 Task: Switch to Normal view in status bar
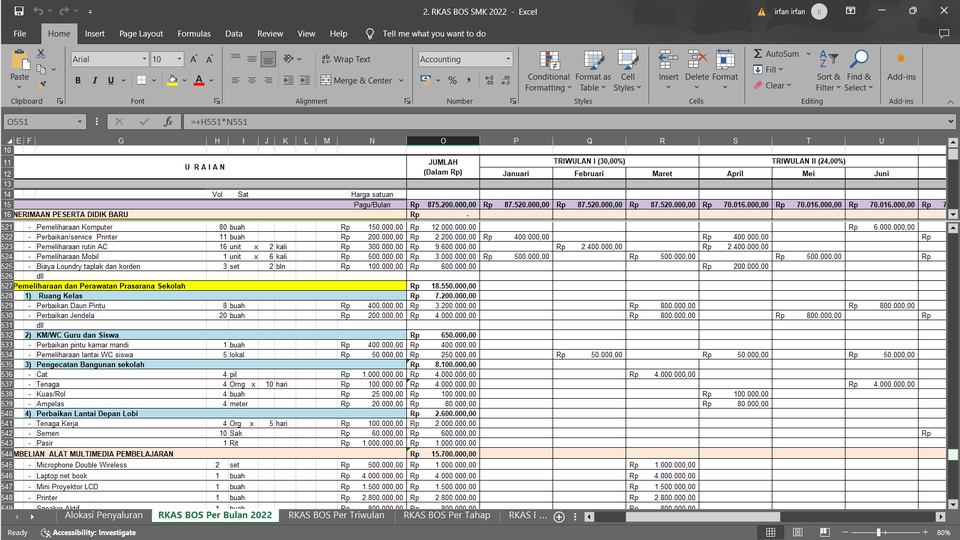point(771,532)
